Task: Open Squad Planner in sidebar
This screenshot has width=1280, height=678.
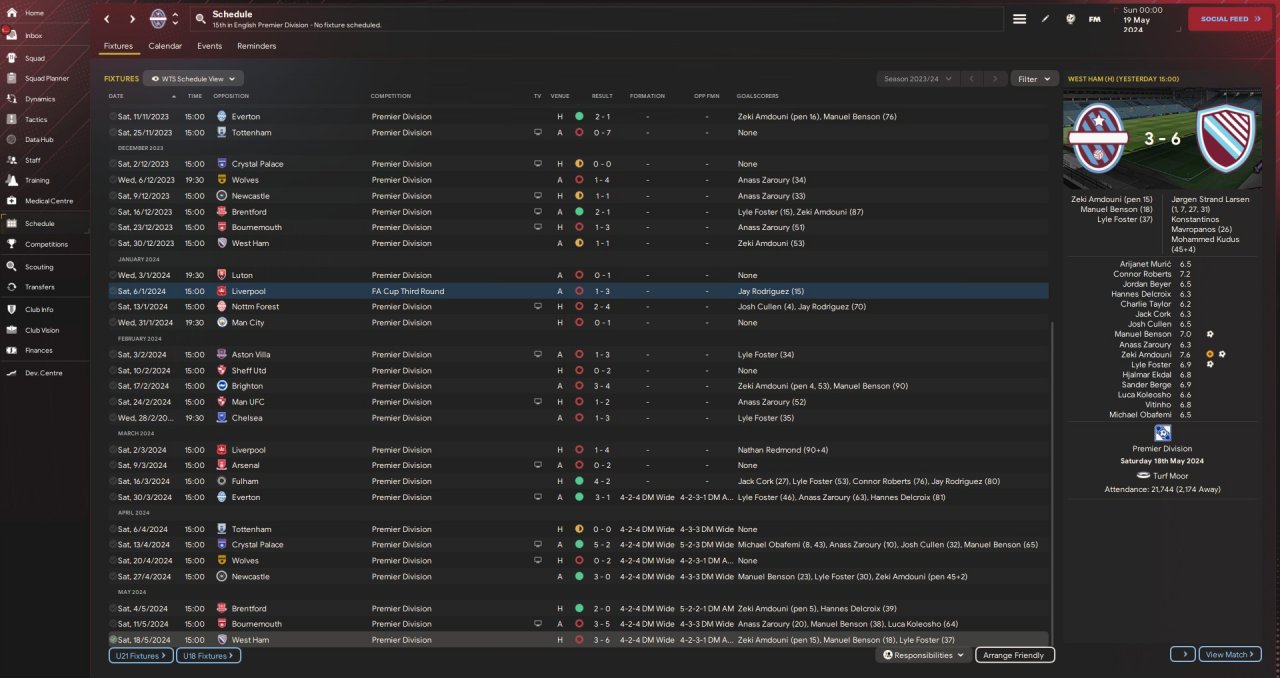Action: (x=44, y=78)
